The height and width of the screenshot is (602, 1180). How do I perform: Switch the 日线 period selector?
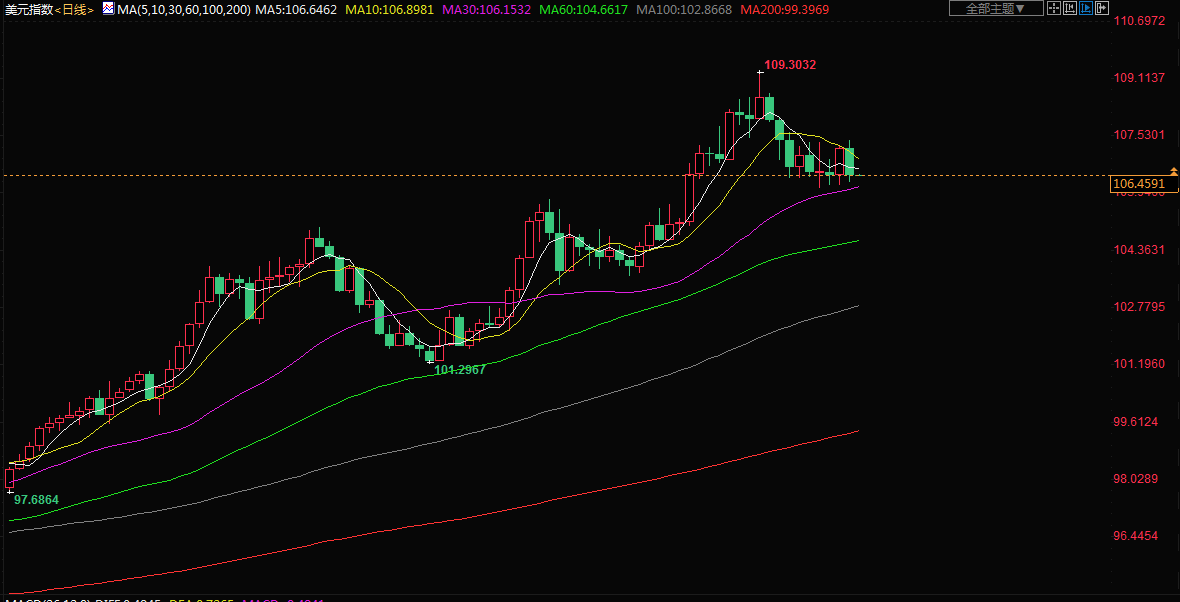[x=74, y=10]
